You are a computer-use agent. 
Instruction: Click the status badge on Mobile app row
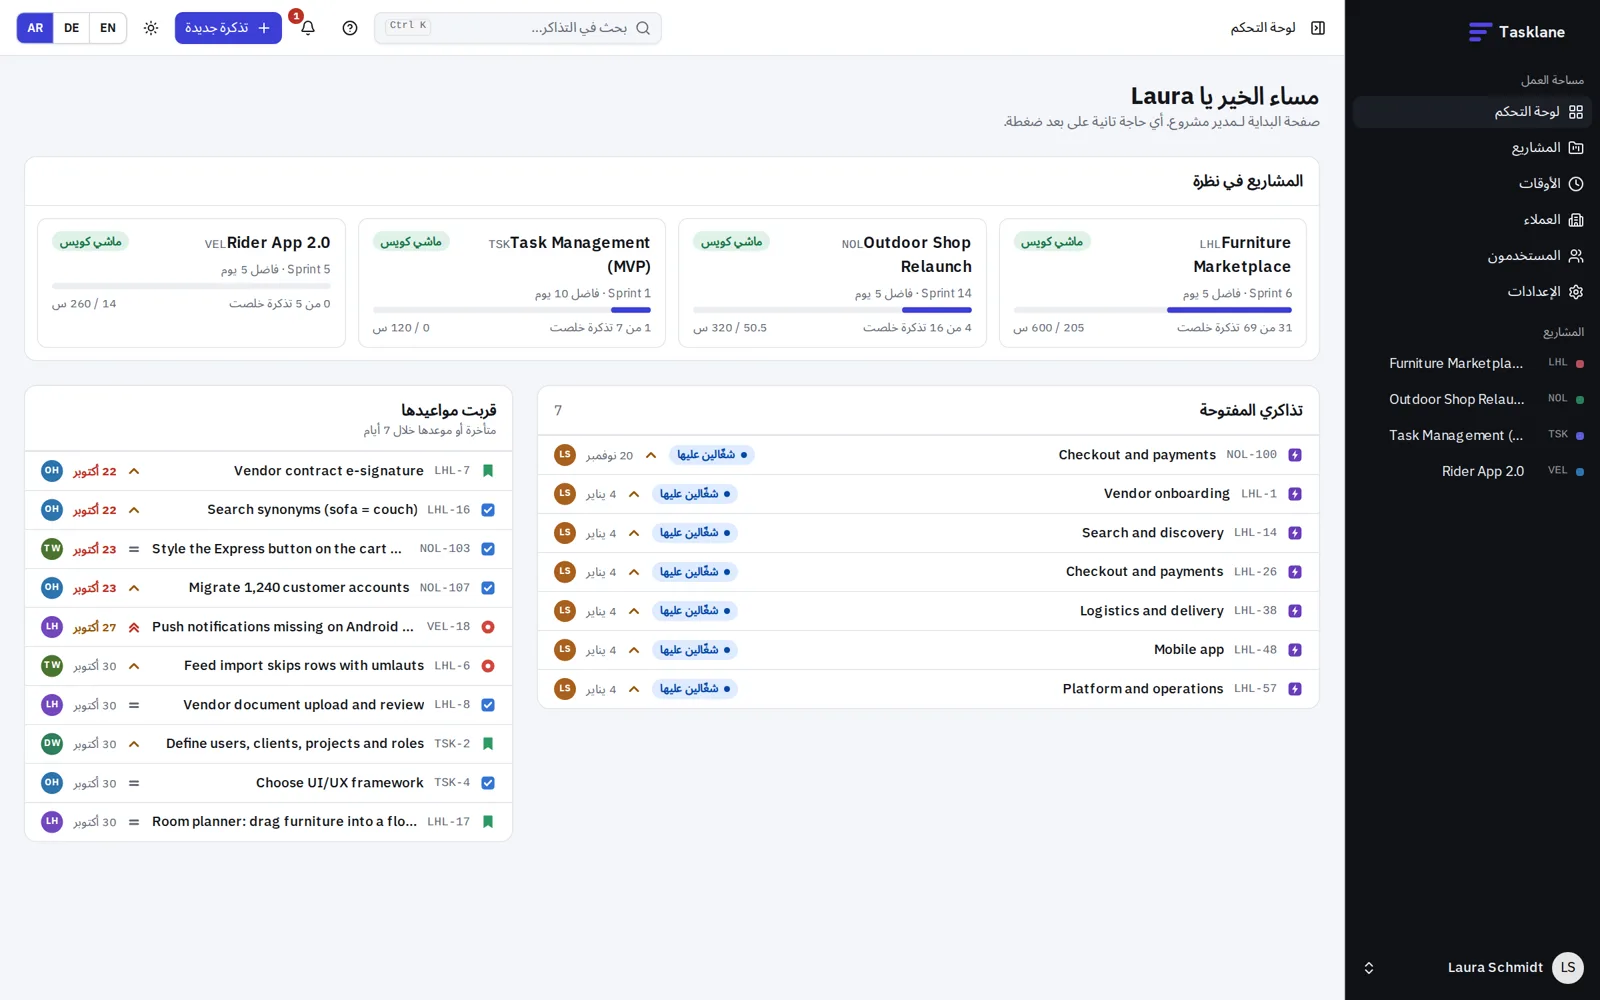[695, 650]
